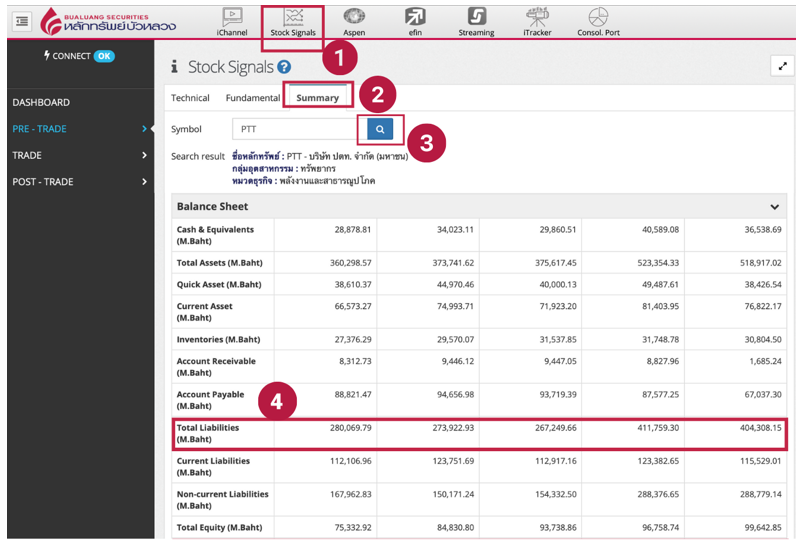Click the Search result label
This screenshot has width=803, height=549.
[x=198, y=156]
